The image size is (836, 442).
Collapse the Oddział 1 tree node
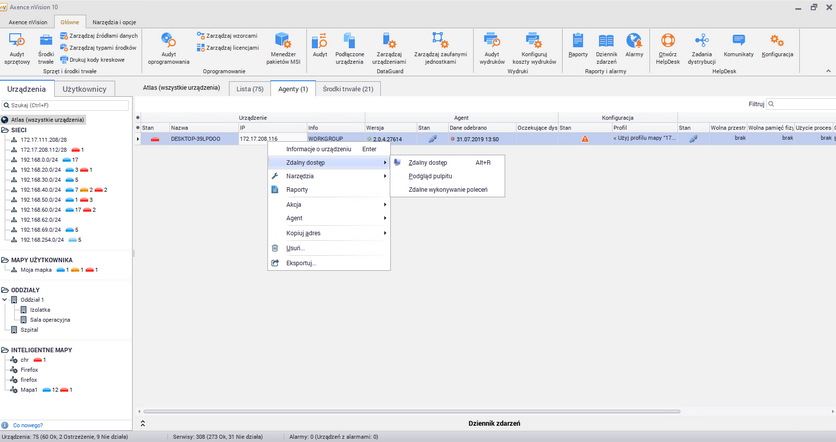point(6,300)
